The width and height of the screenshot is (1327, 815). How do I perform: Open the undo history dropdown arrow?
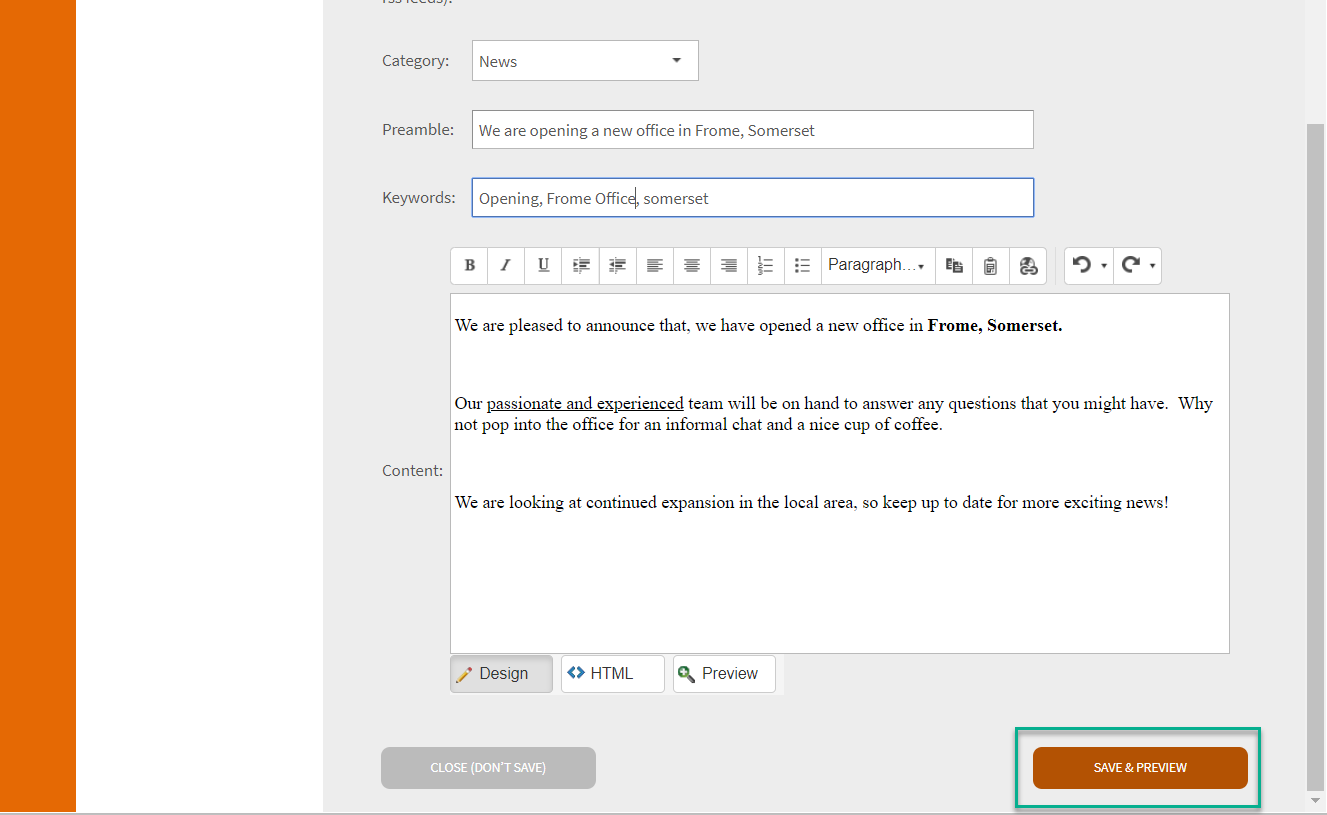pyautogui.click(x=1104, y=266)
